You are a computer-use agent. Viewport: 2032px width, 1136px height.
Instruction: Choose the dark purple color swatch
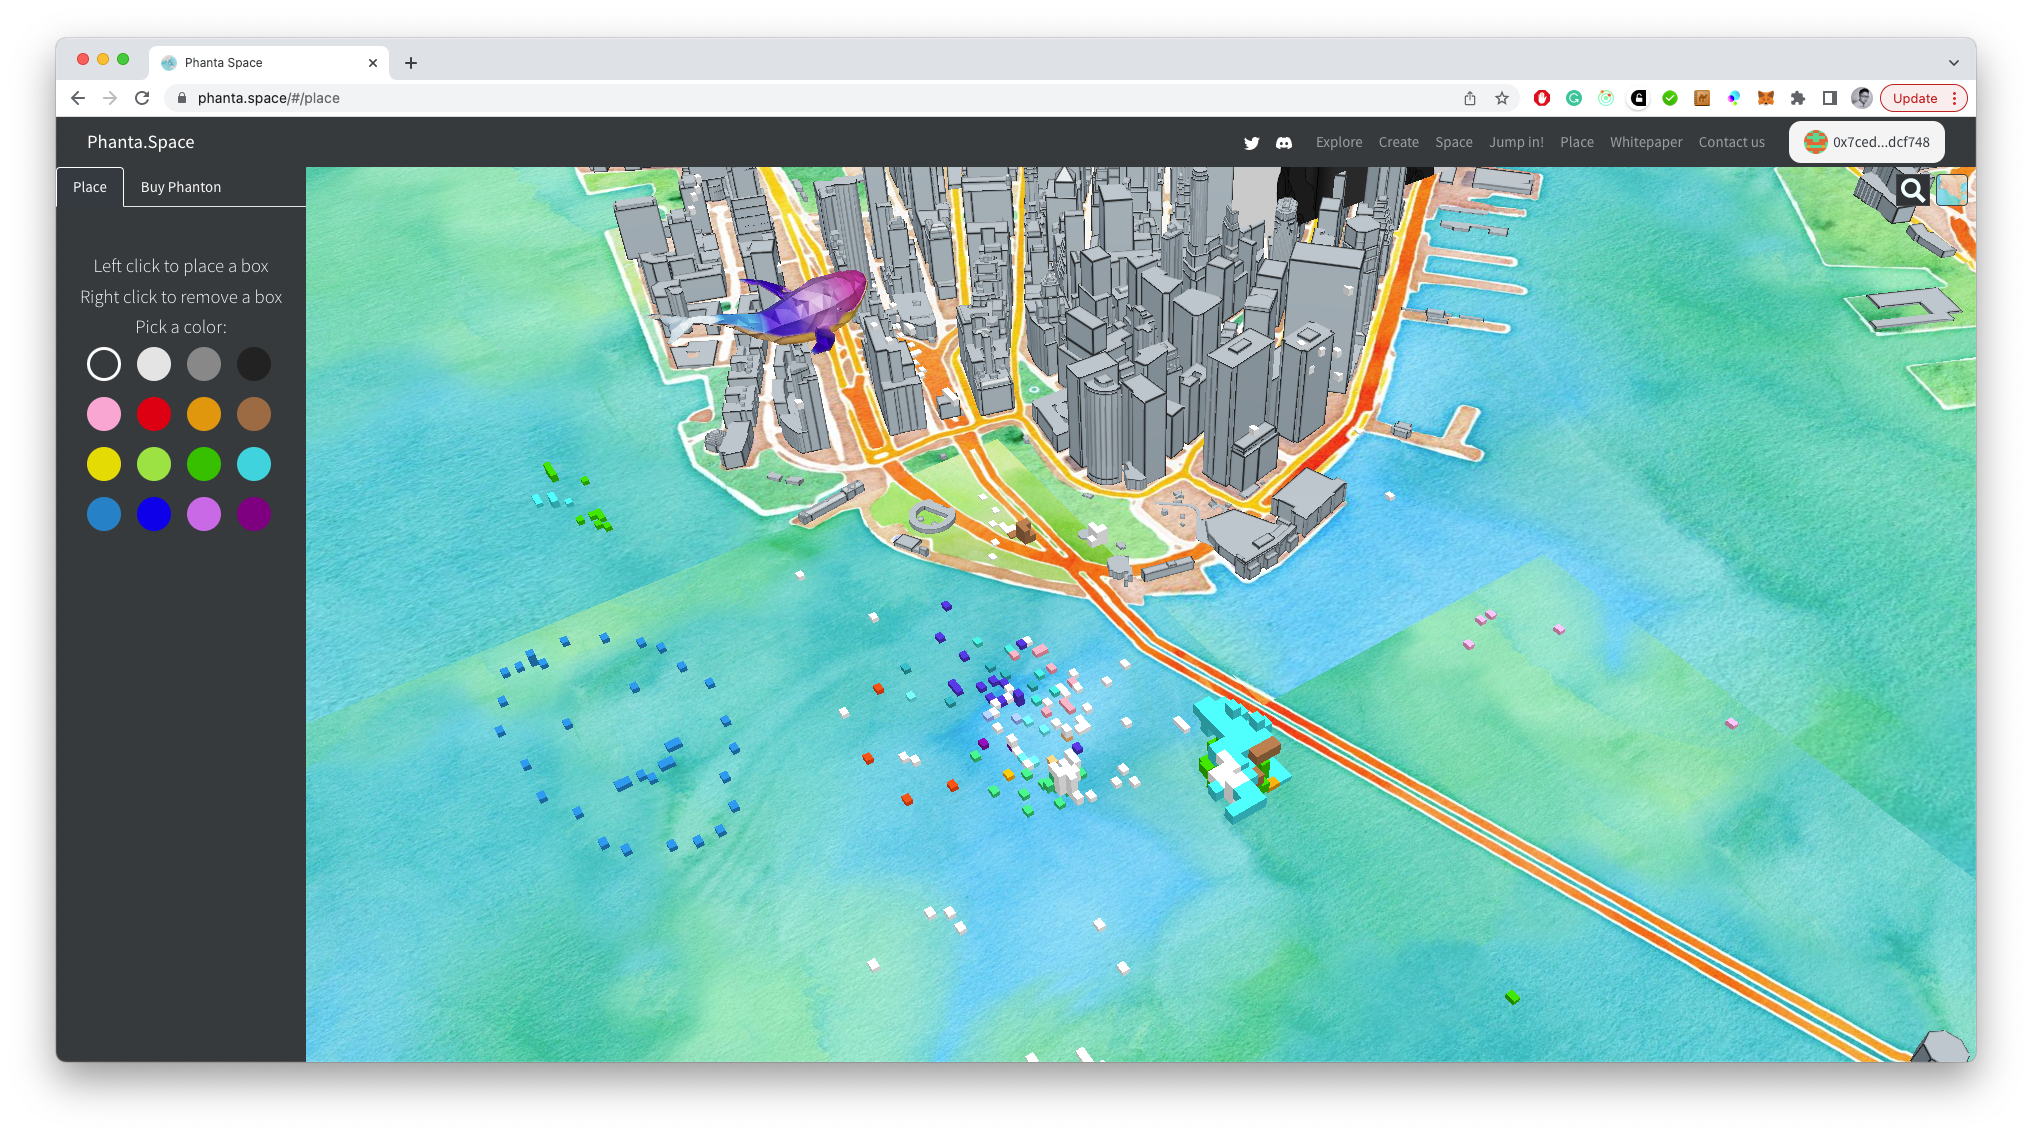click(254, 514)
